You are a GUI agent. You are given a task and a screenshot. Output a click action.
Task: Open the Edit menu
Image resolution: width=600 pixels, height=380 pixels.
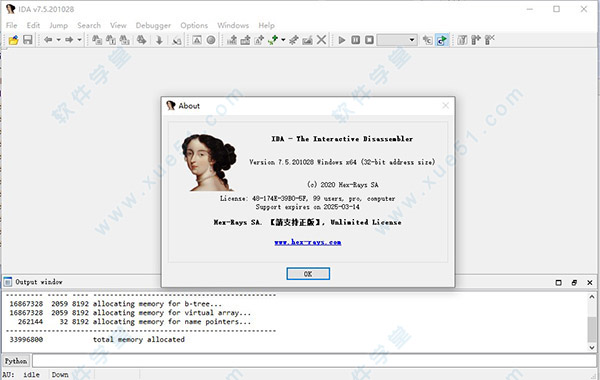coord(33,25)
